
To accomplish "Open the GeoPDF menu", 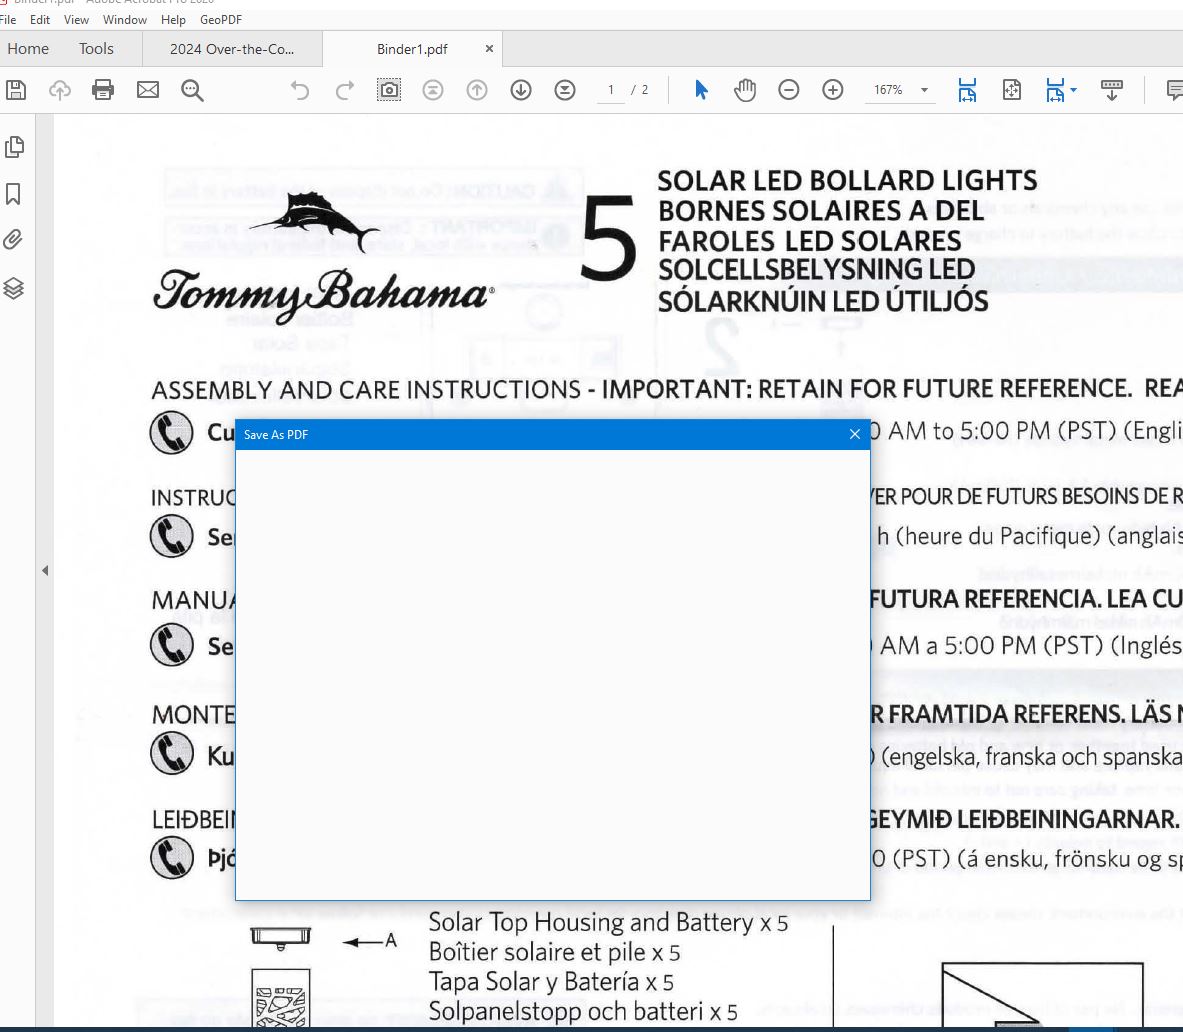I will (222, 19).
